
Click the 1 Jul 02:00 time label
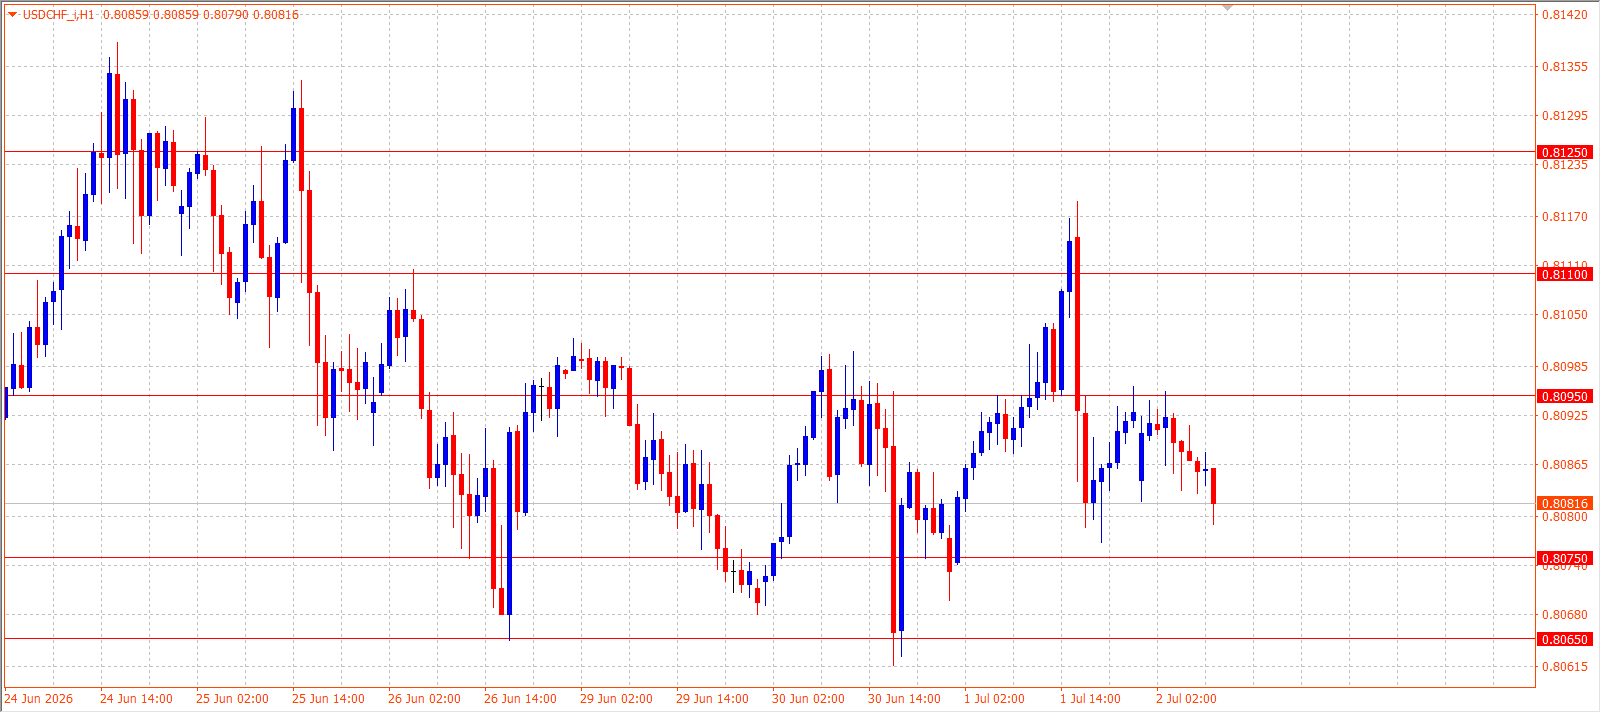[994, 699]
